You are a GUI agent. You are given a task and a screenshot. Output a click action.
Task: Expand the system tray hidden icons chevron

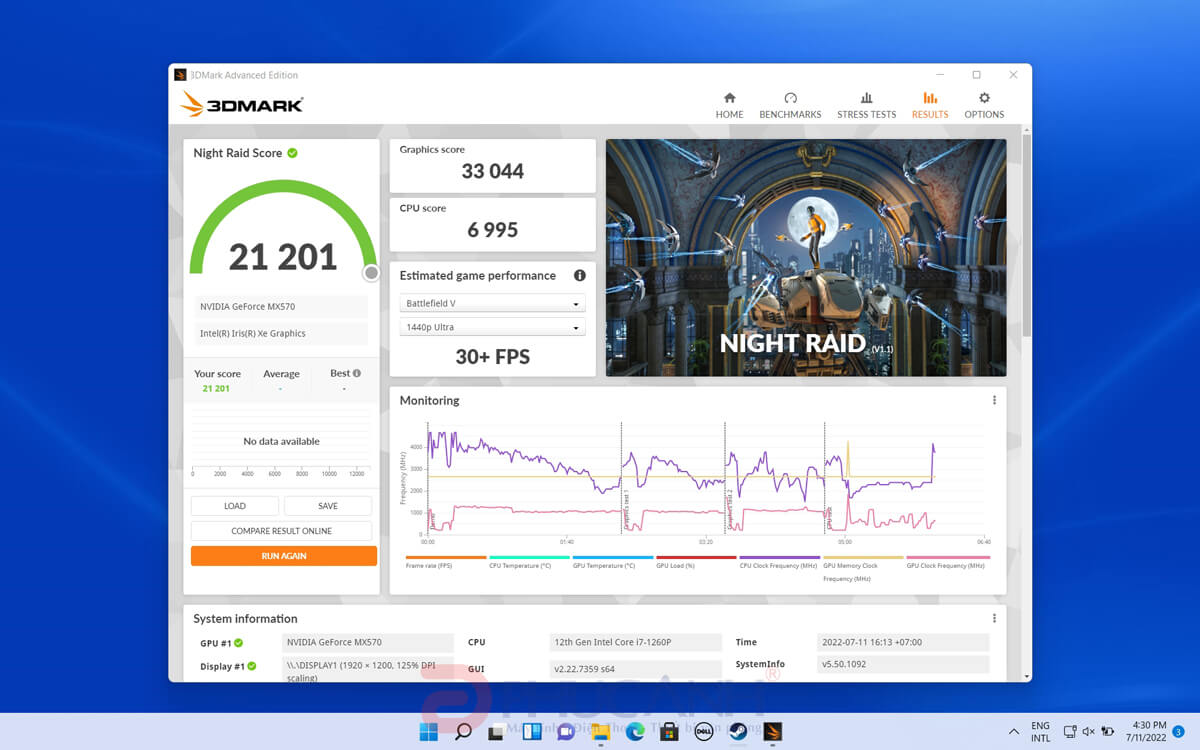click(1013, 732)
